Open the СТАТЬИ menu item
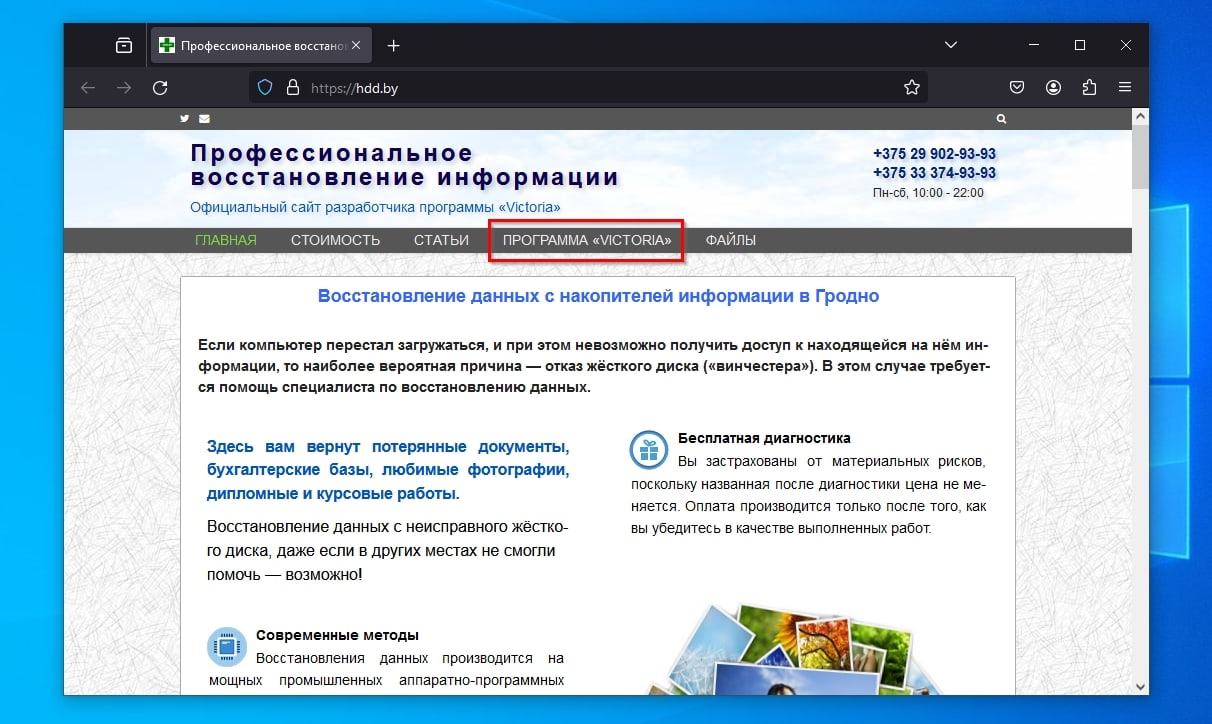 441,240
